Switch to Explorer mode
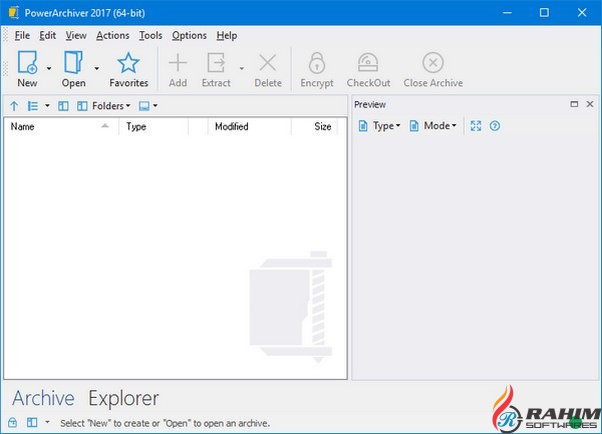This screenshot has width=602, height=434. [x=124, y=398]
